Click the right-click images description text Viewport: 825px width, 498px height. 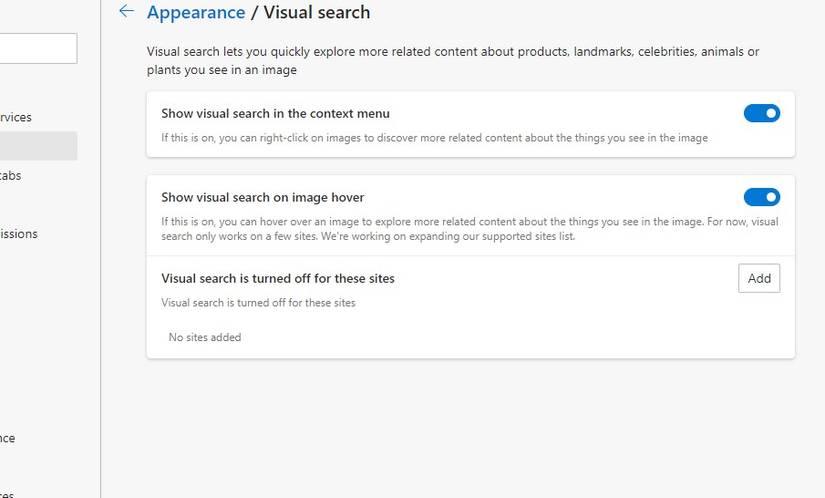[x=434, y=138]
